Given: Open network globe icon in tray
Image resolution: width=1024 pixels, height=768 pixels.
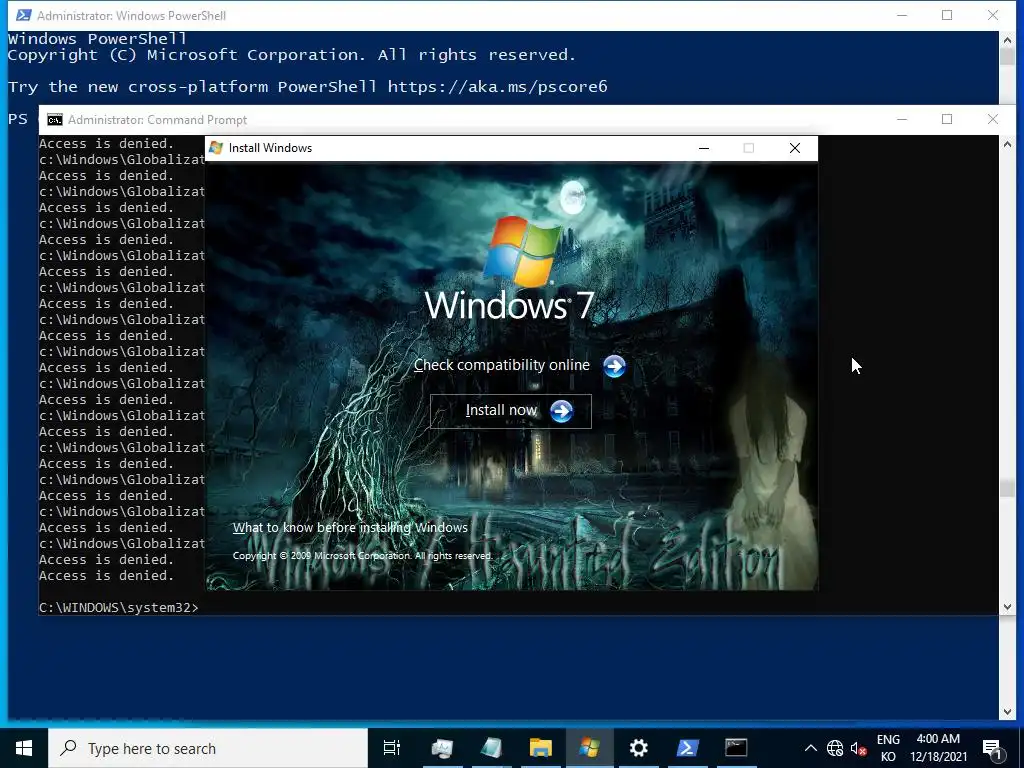Looking at the screenshot, I should 835,748.
